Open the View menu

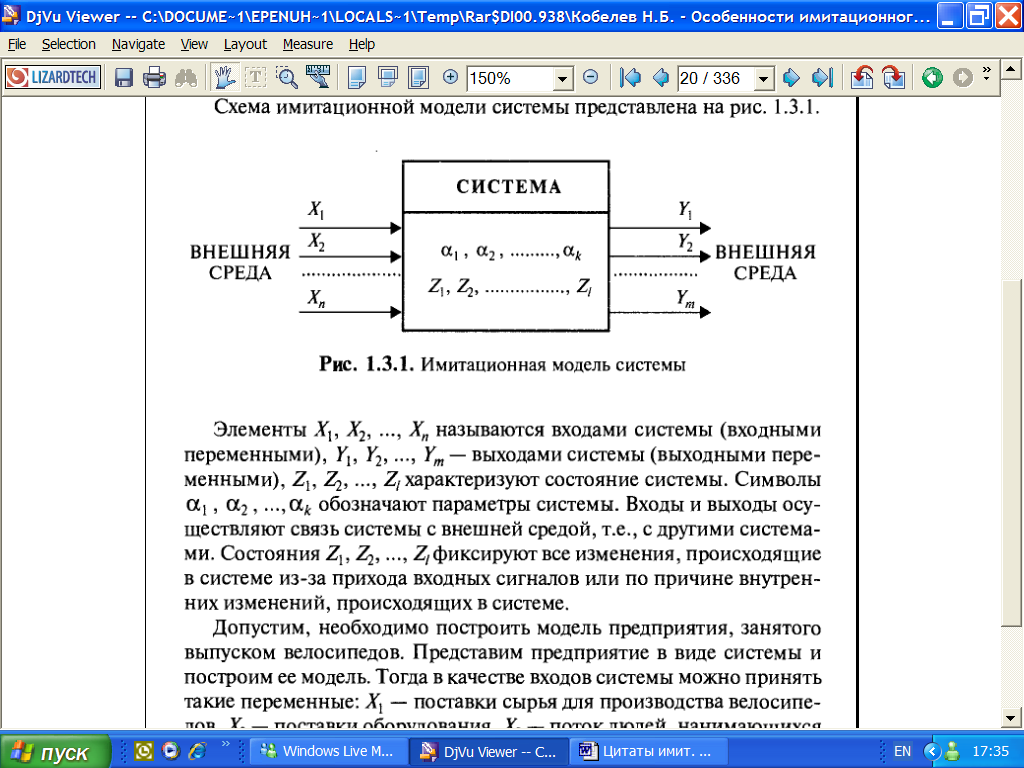pyautogui.click(x=194, y=44)
